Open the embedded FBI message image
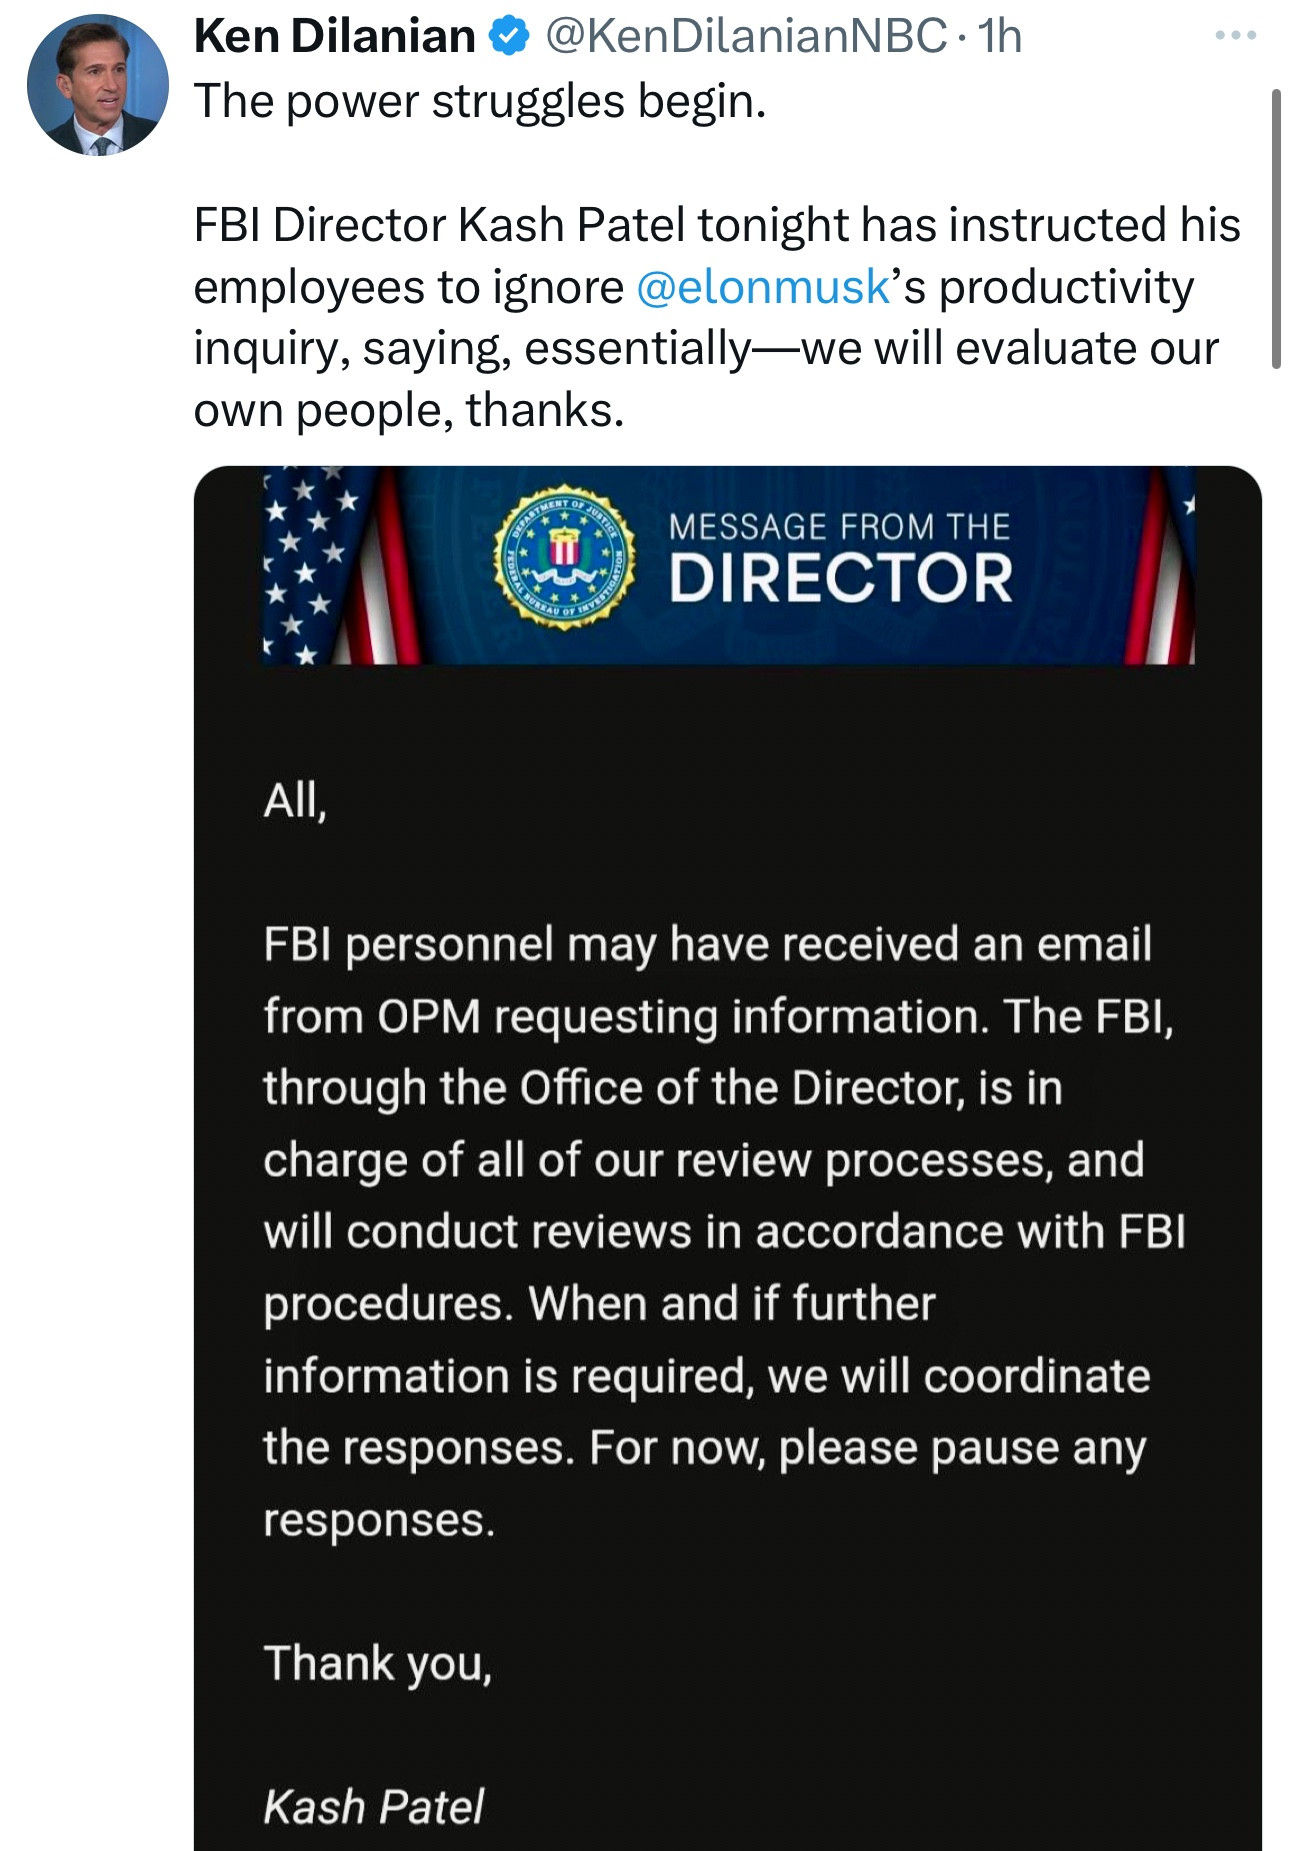 (727, 1158)
